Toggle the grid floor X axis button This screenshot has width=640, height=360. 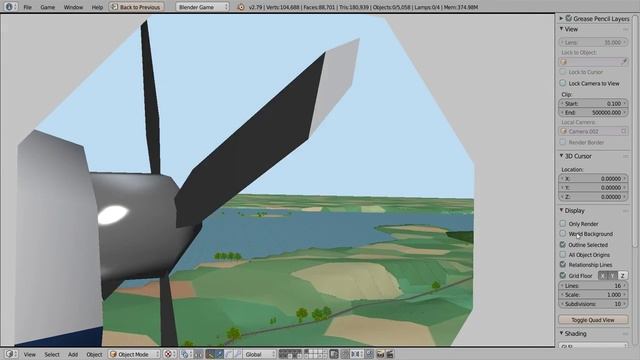point(603,276)
